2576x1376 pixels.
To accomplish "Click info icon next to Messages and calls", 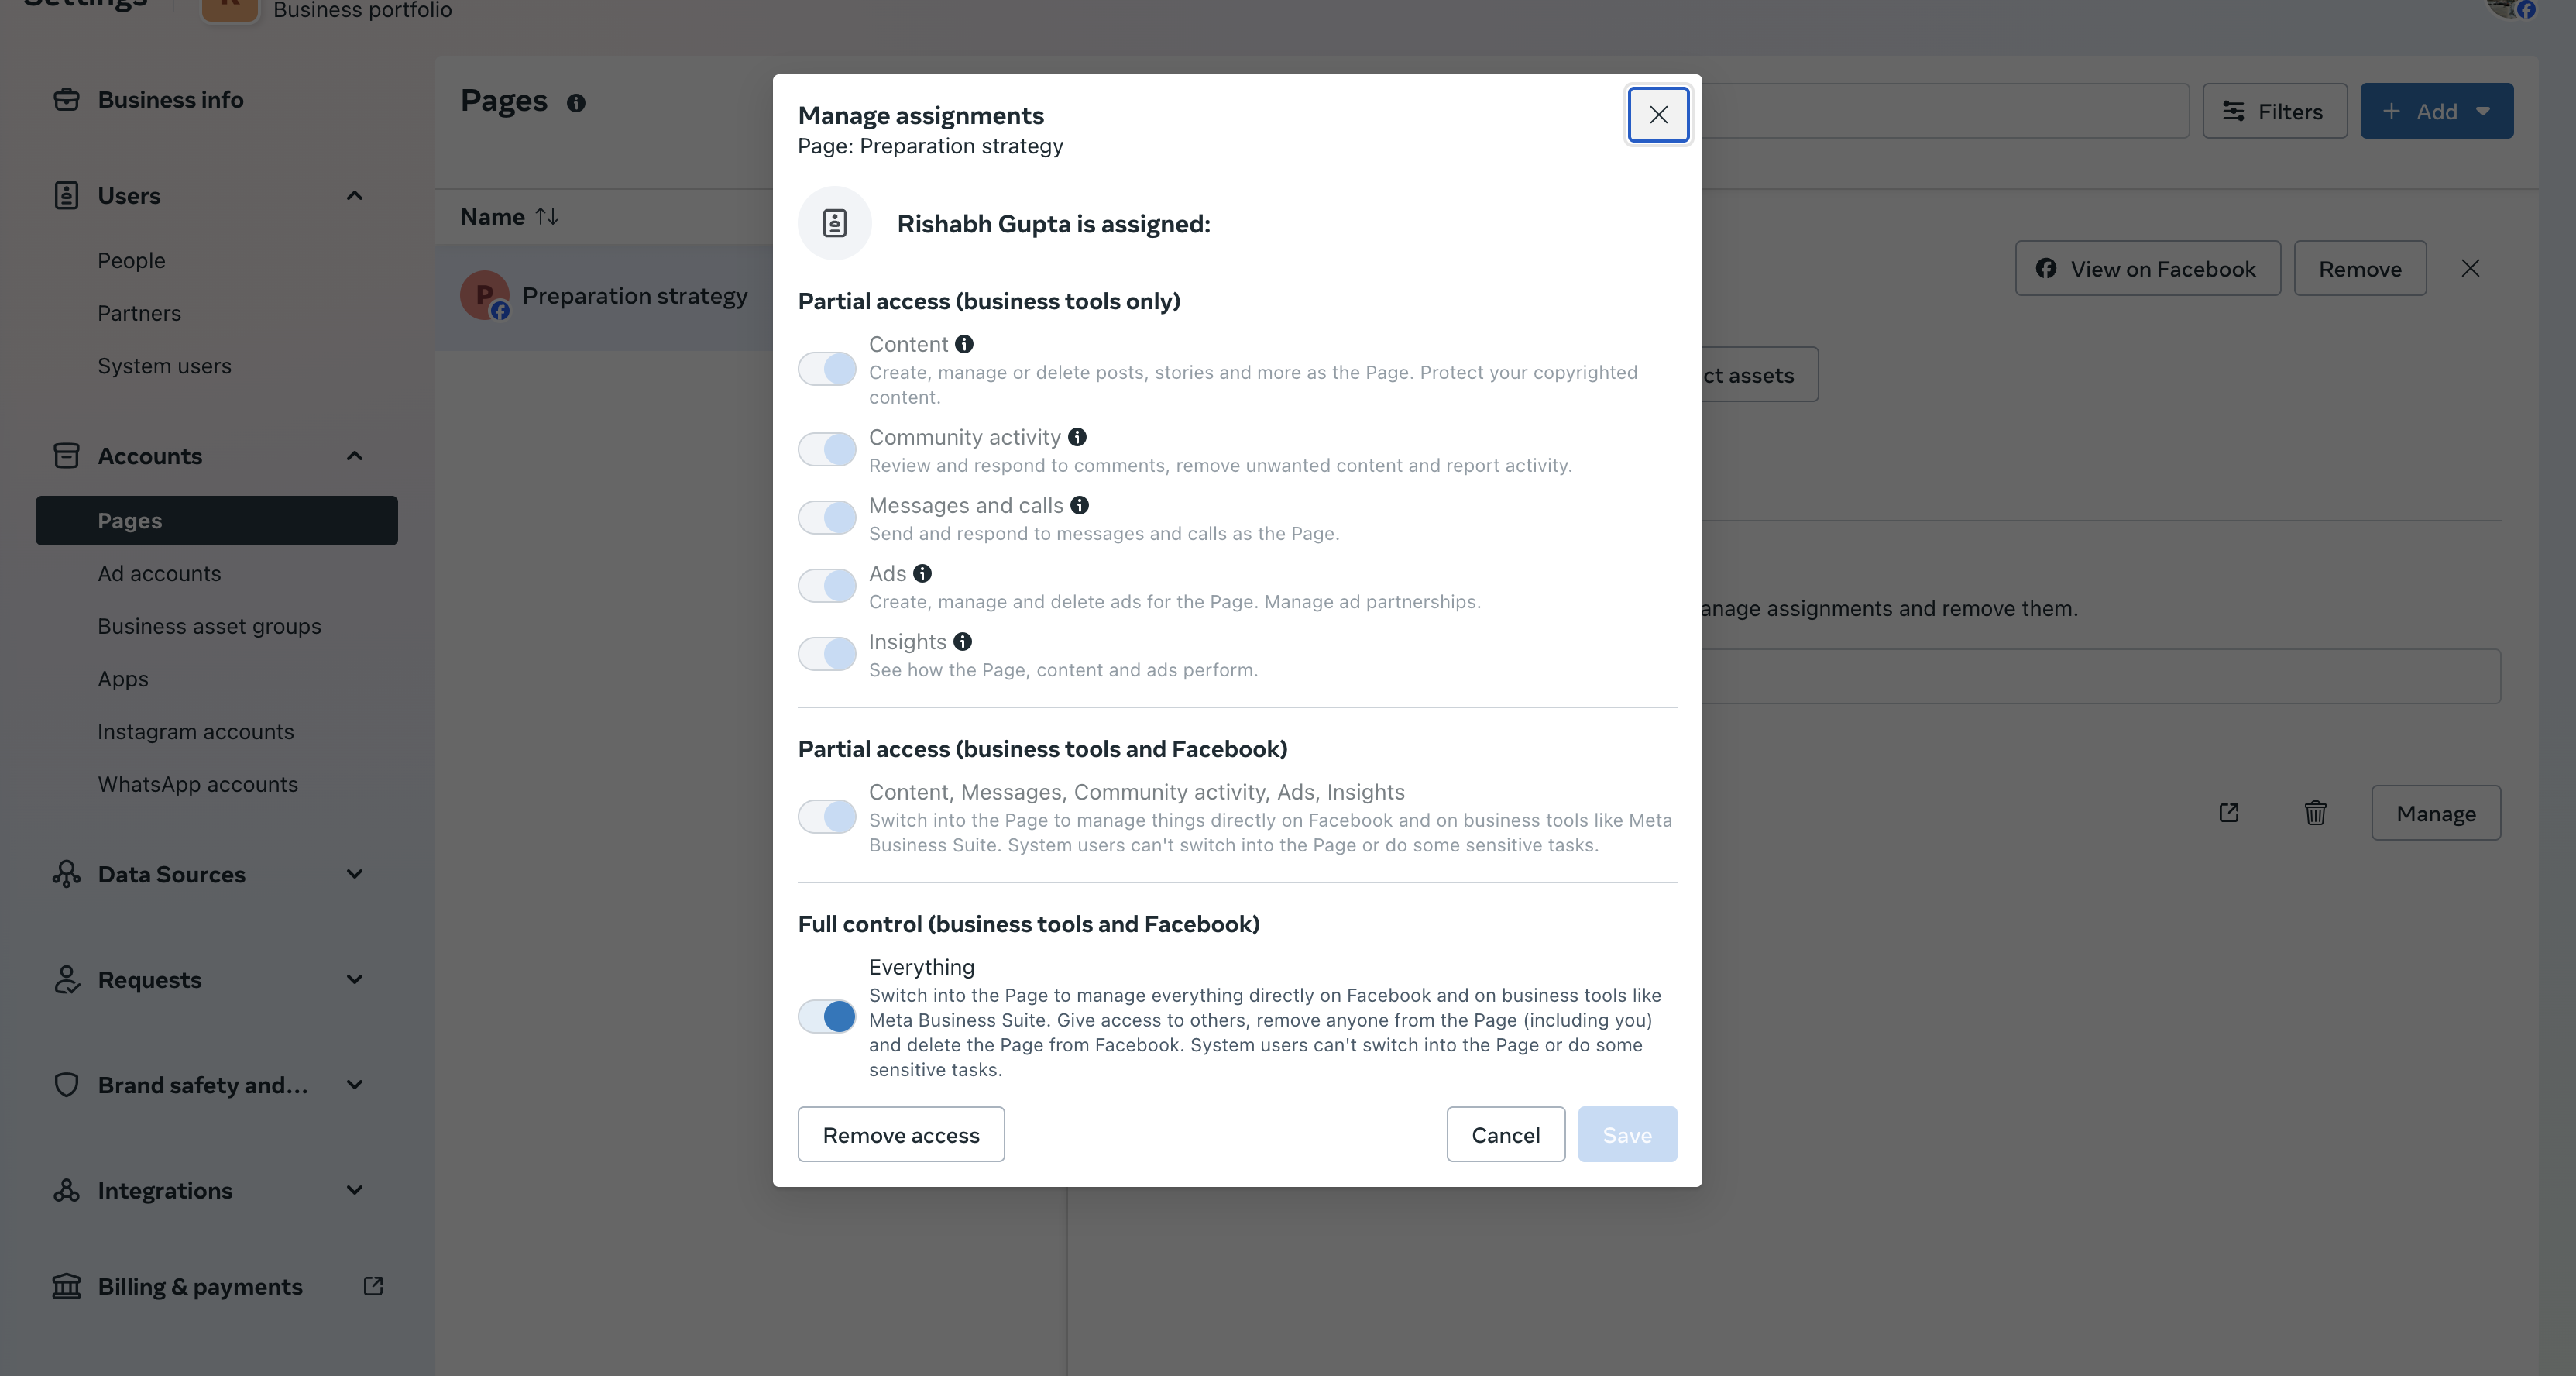I will (x=1080, y=505).
